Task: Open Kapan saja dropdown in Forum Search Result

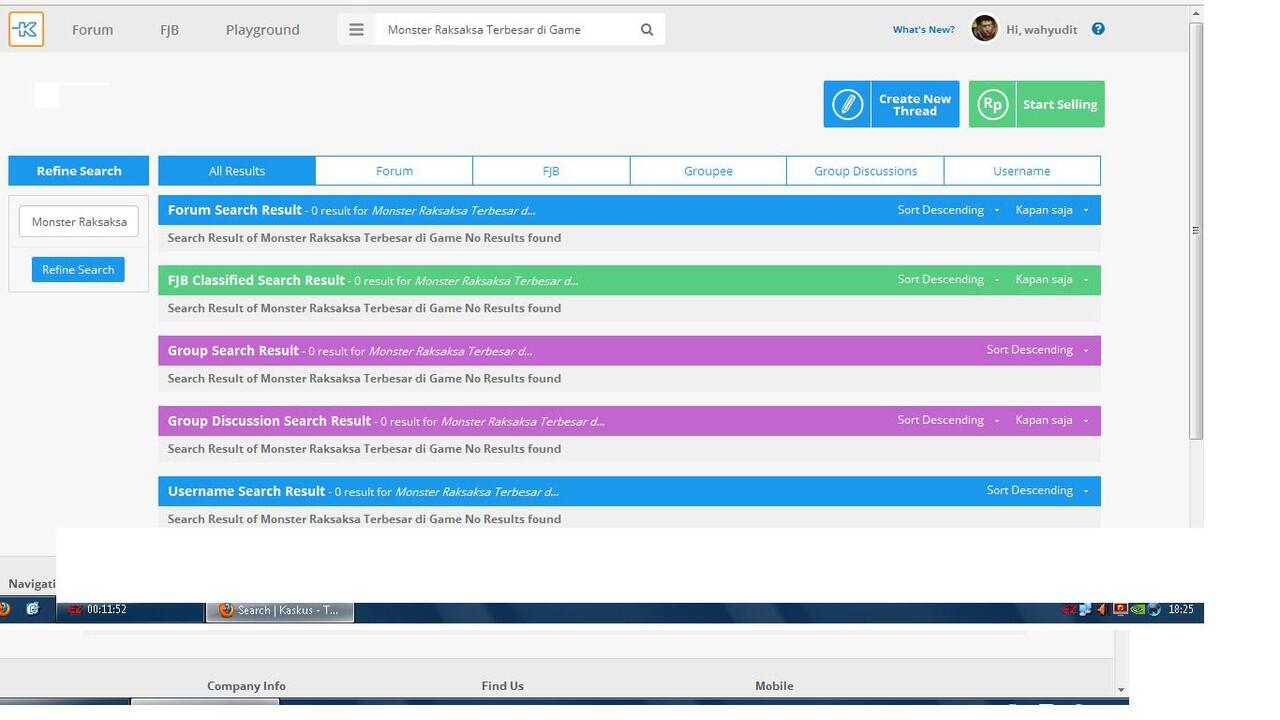Action: click(x=1052, y=210)
